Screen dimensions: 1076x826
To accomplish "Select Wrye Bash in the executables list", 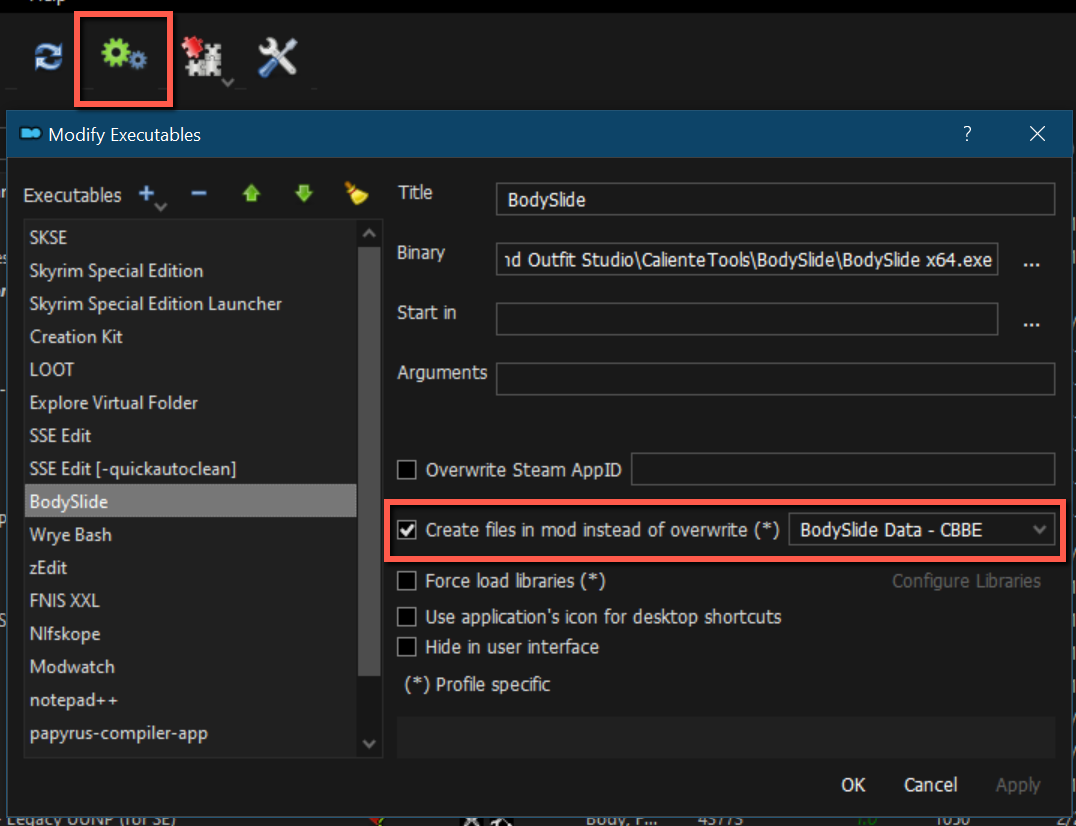I will (191, 534).
